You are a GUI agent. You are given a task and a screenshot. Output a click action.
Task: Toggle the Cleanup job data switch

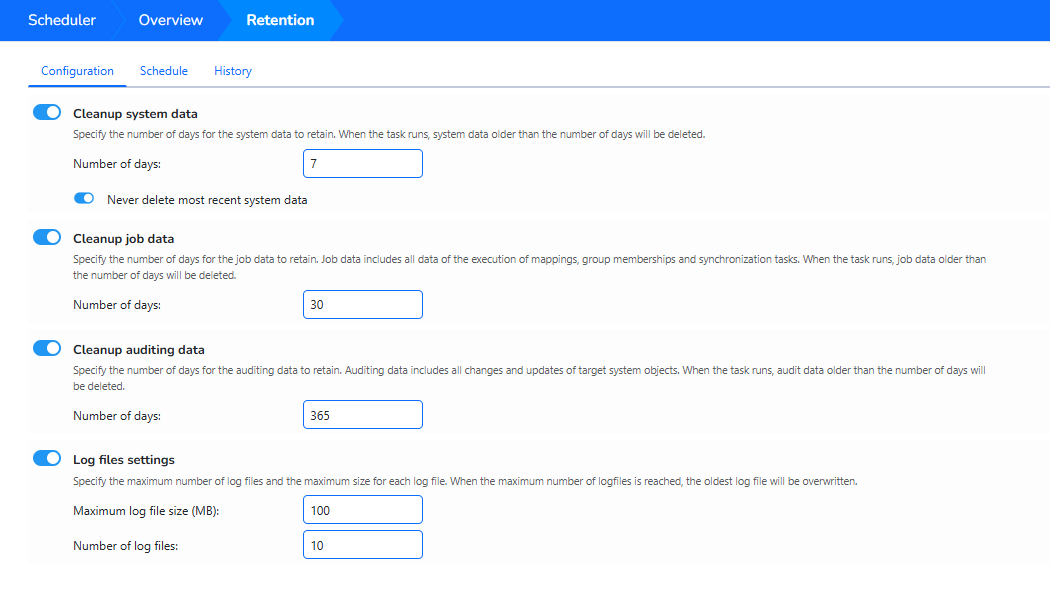[47, 237]
